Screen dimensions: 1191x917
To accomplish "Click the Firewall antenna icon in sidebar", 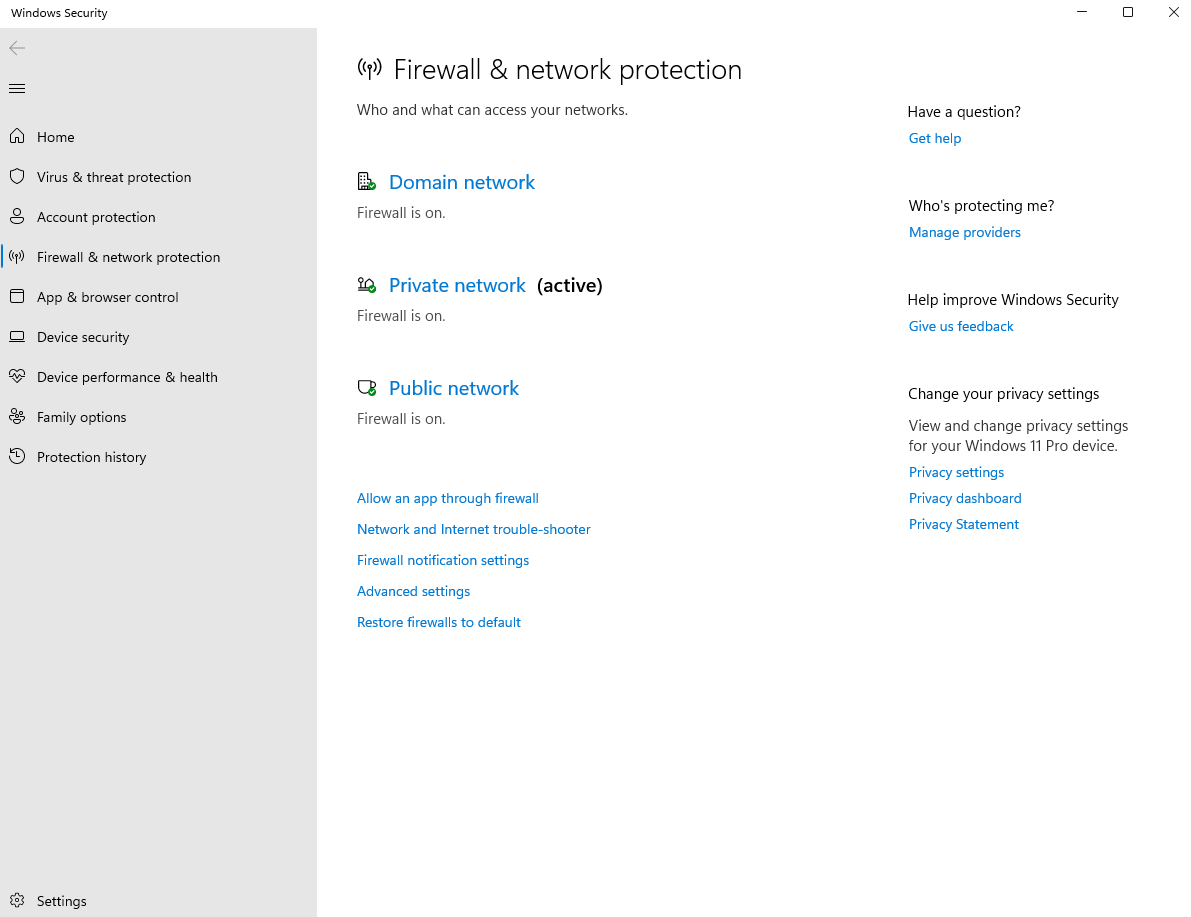I will (x=17, y=257).
